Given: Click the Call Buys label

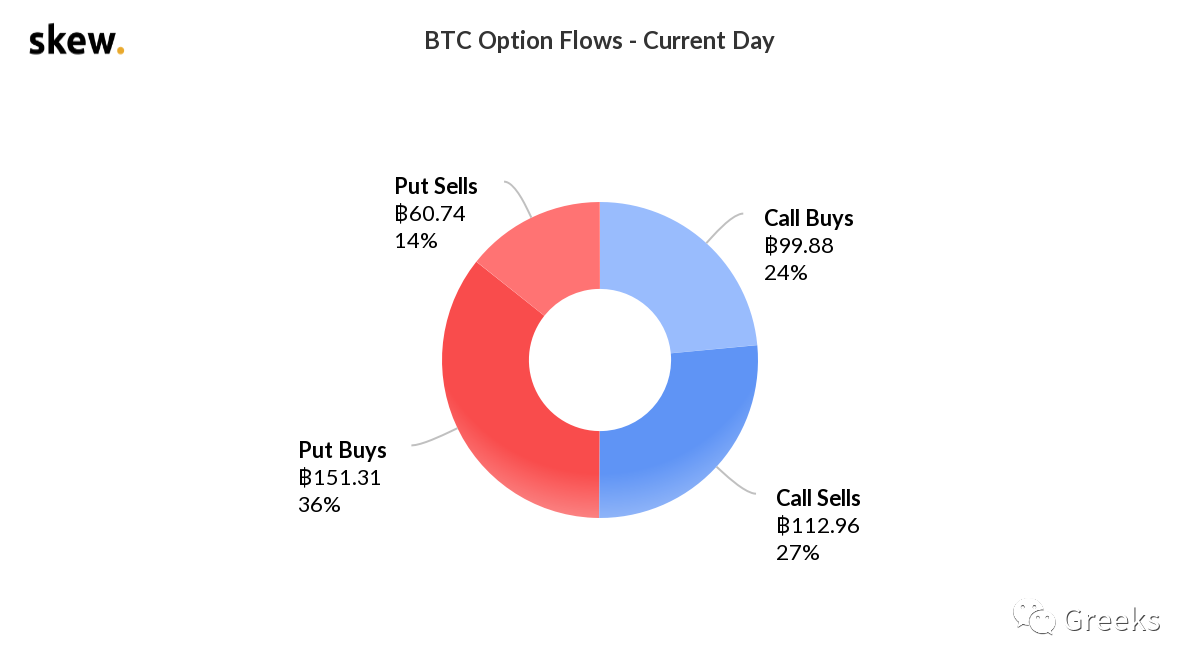Looking at the screenshot, I should click(x=809, y=218).
